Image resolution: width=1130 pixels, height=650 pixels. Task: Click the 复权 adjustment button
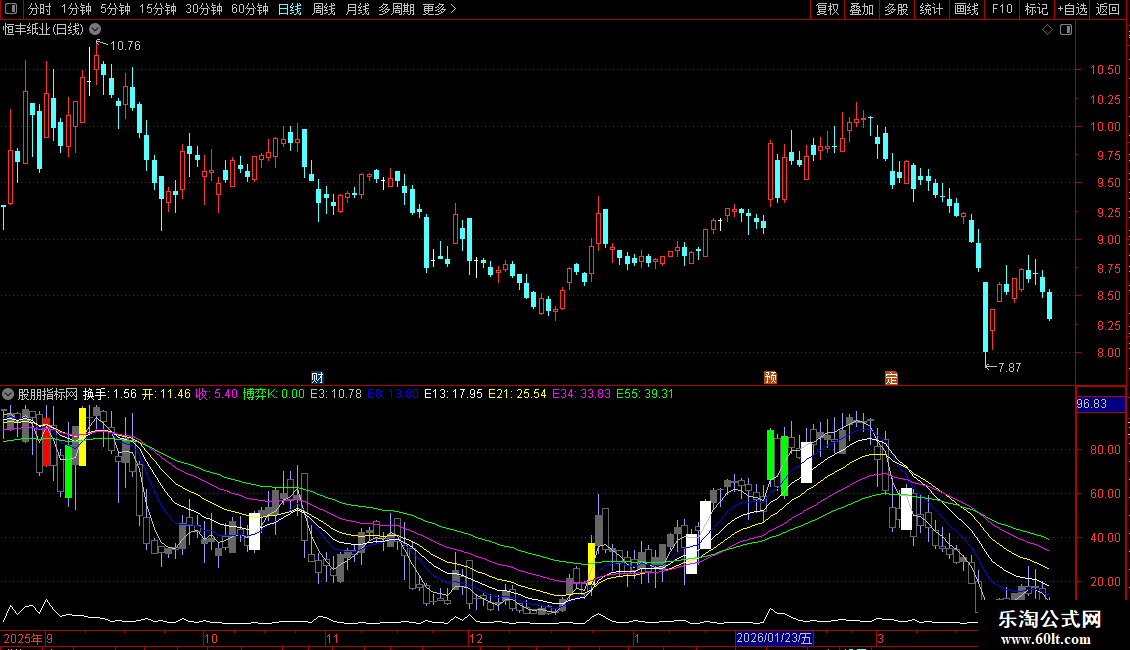pos(827,9)
